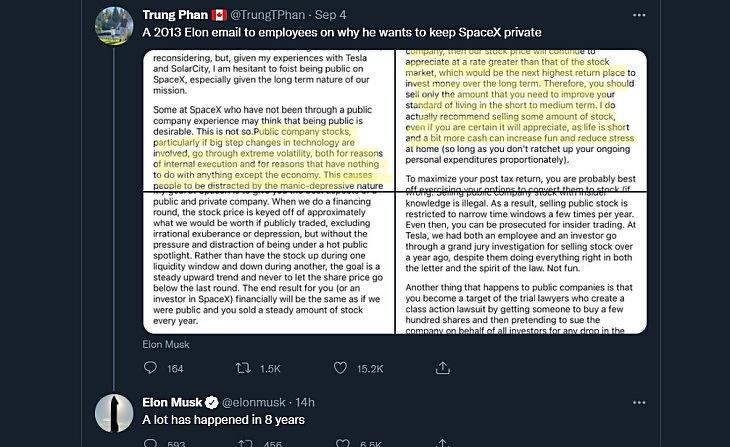Click the @elonmusk handle
This screenshot has width=730, height=447.
coord(259,402)
